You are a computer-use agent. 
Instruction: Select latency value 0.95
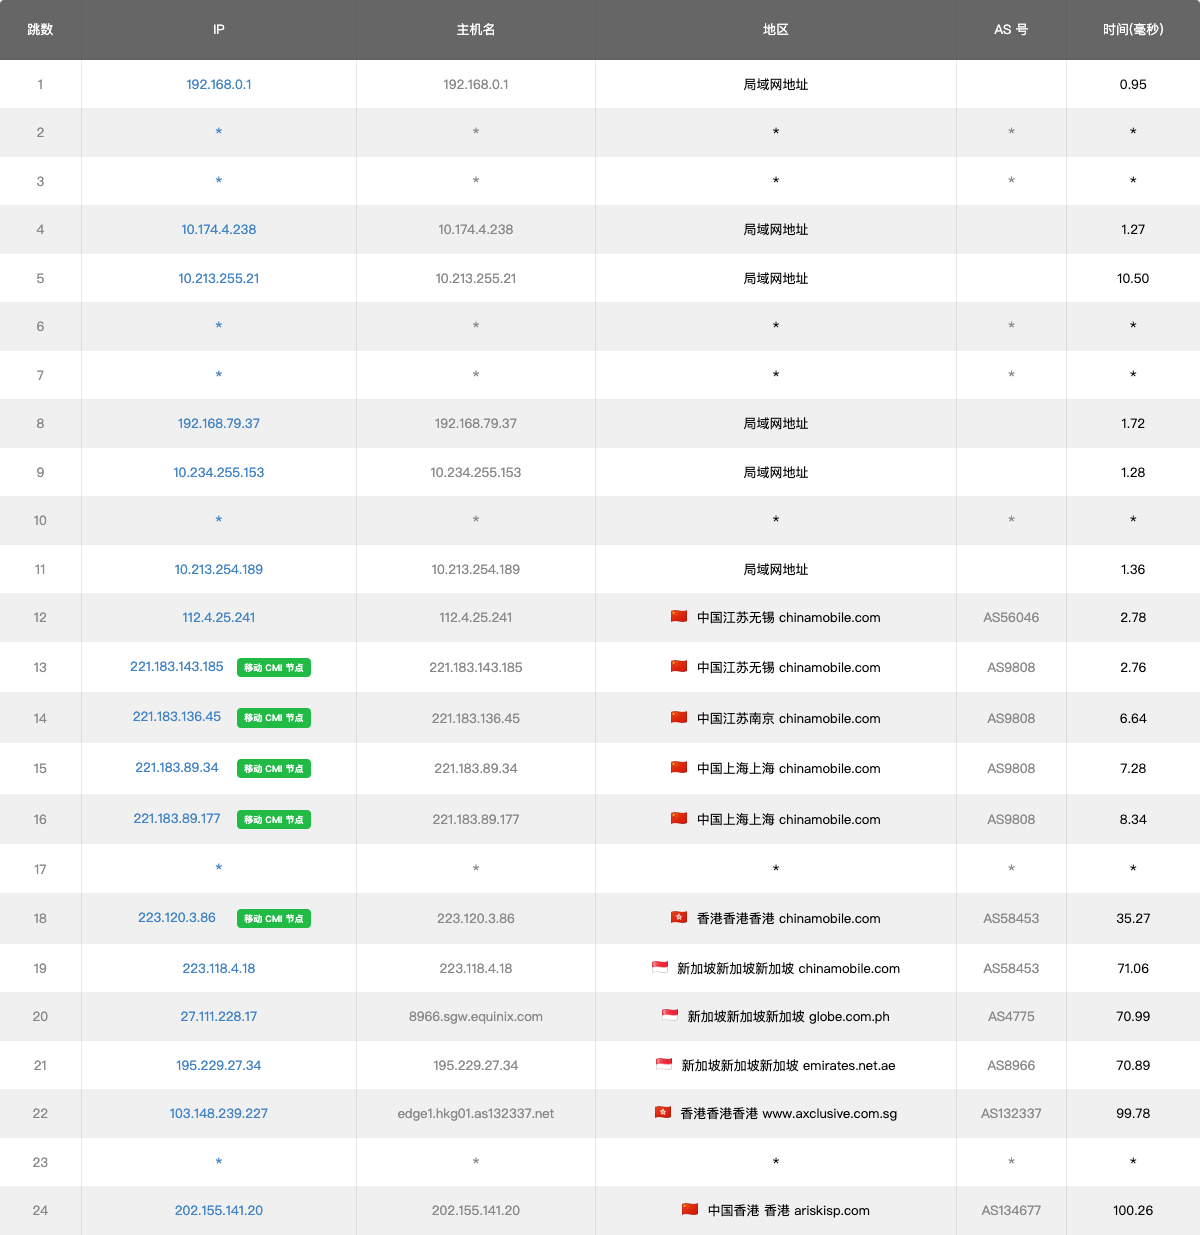1133,84
